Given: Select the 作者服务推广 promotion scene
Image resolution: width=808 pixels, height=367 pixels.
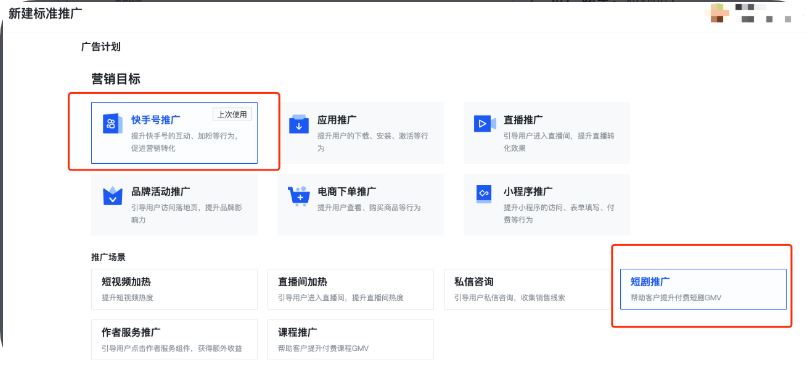Looking at the screenshot, I should [174, 339].
